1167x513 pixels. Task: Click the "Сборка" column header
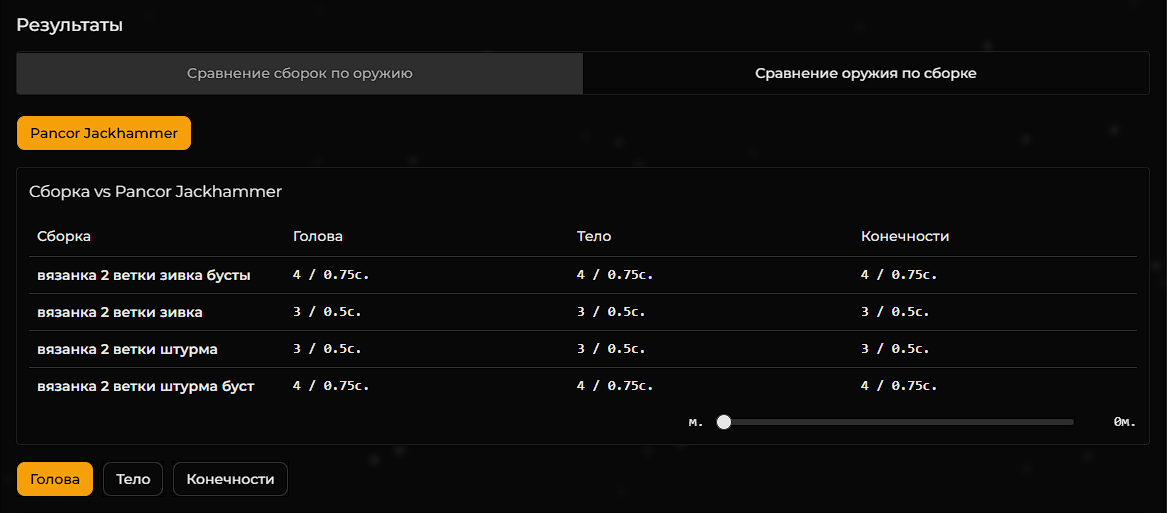click(x=64, y=237)
